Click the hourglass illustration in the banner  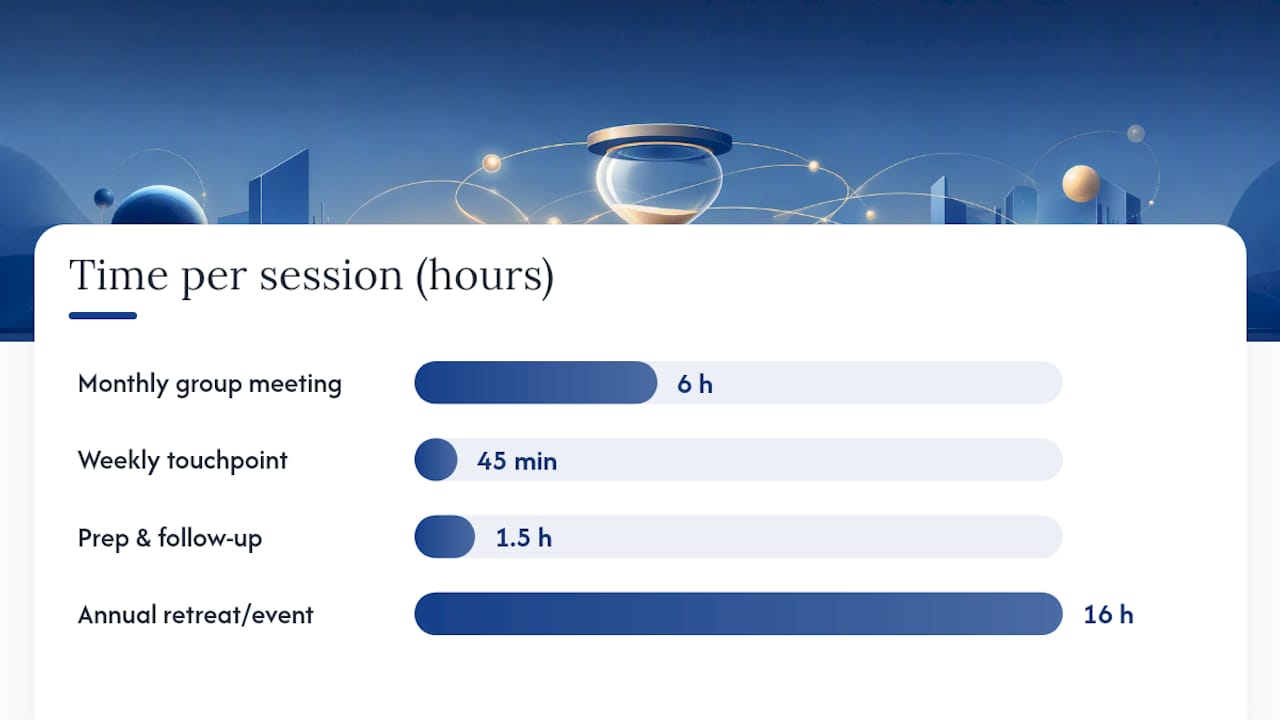659,175
